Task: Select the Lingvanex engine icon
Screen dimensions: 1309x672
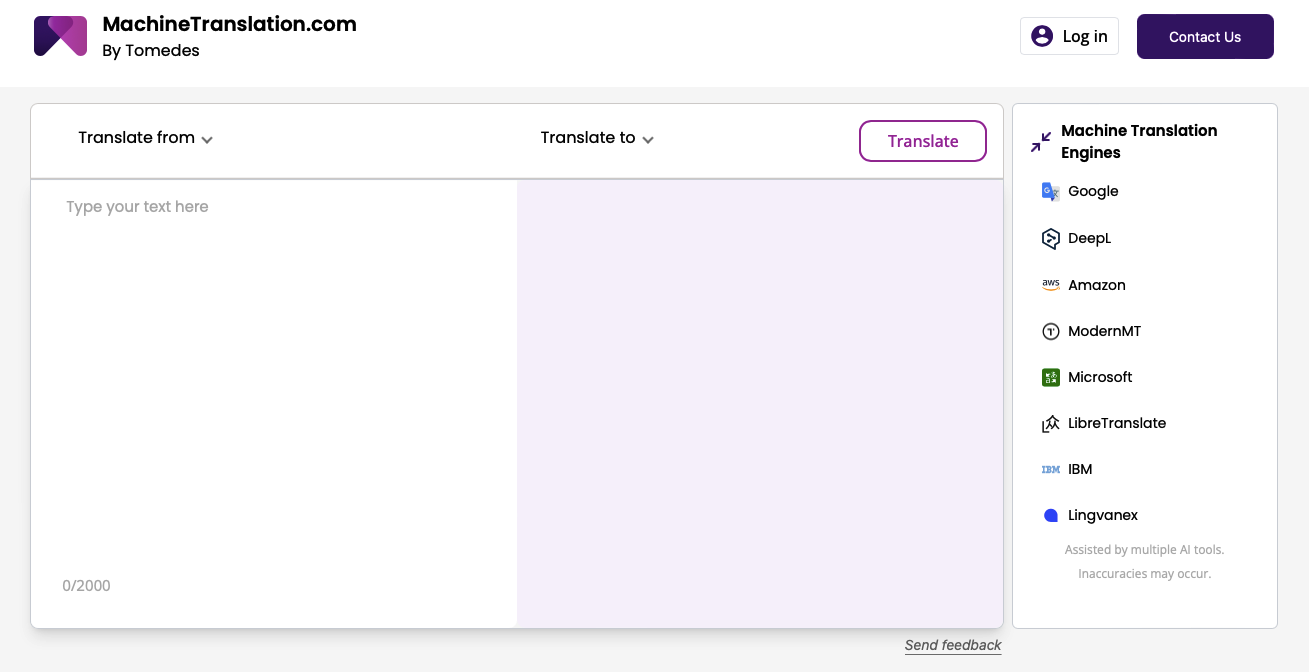Action: (1051, 515)
